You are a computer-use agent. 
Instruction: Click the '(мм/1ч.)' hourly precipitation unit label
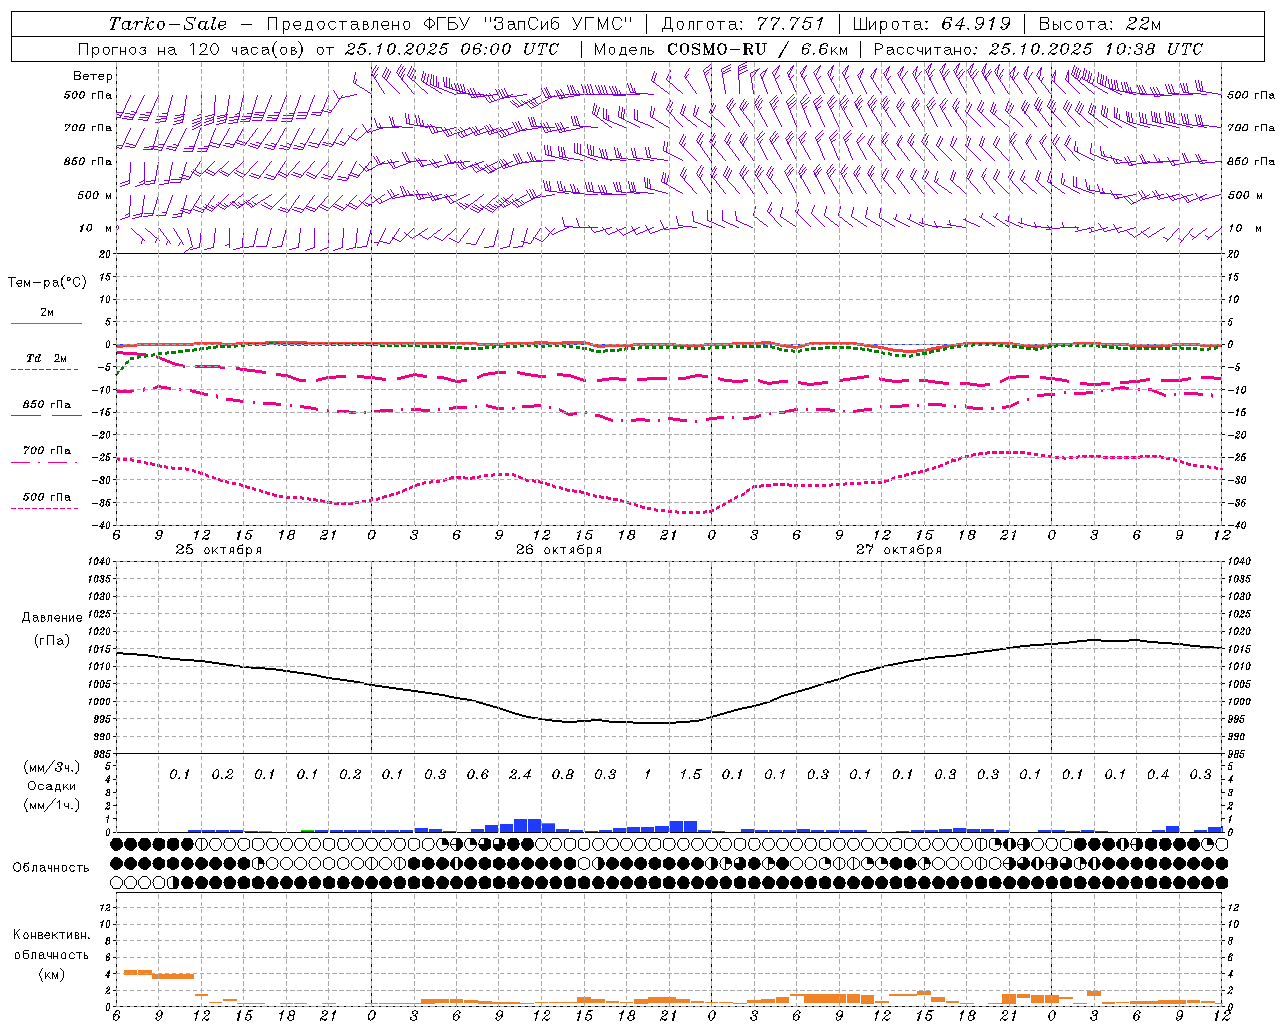[x=52, y=805]
